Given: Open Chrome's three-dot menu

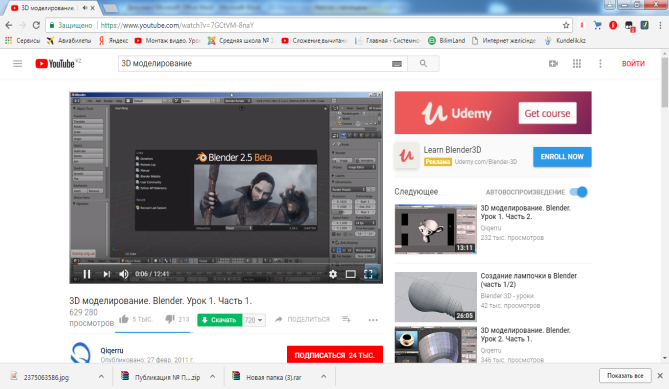Looking at the screenshot, I should pos(661,26).
